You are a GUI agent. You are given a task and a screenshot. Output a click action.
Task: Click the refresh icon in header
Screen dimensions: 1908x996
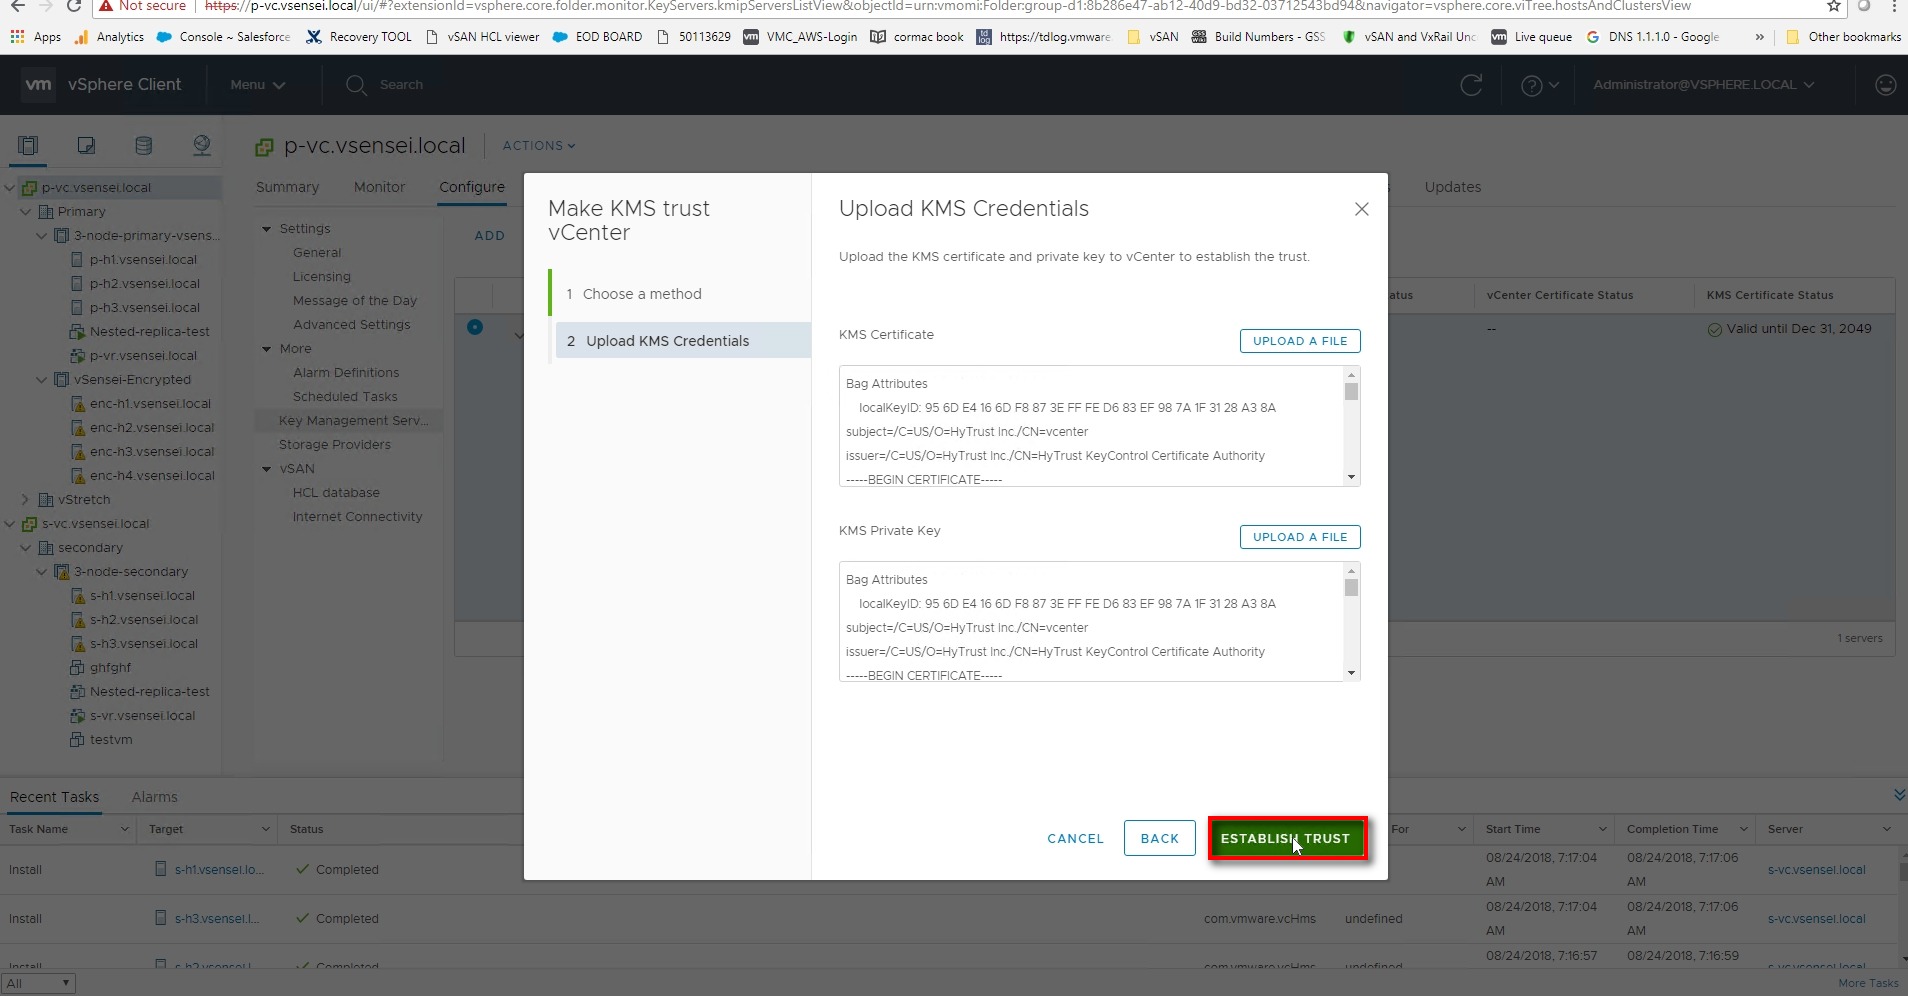1471,85
